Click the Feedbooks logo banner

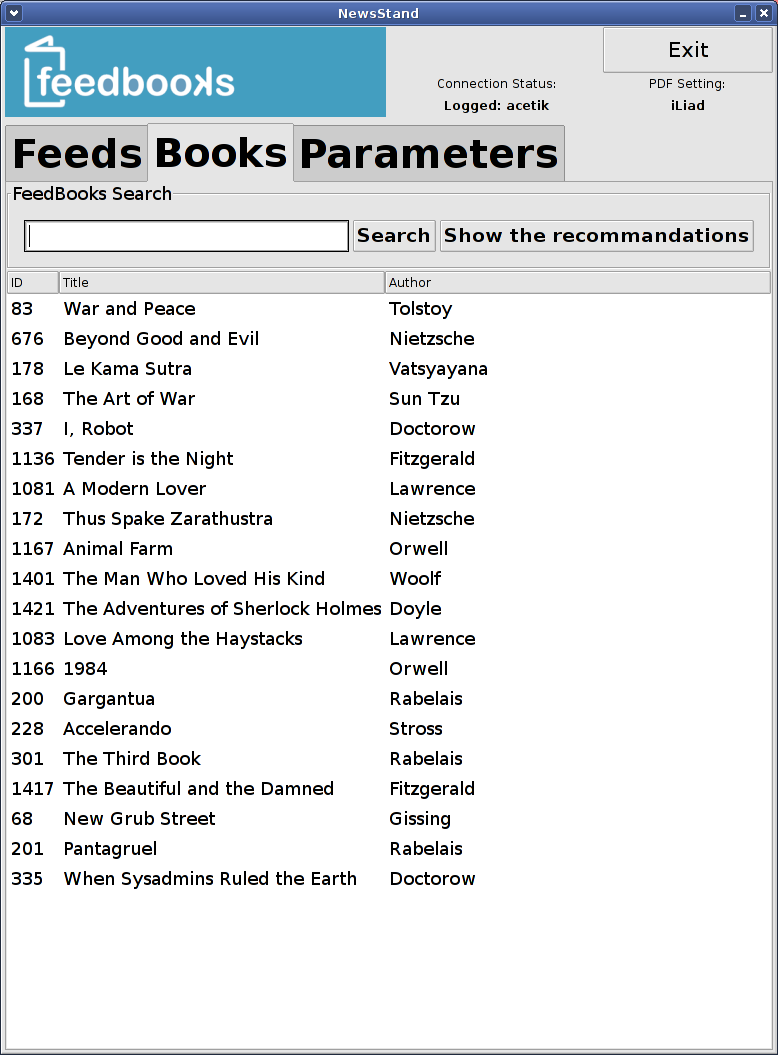pos(195,72)
